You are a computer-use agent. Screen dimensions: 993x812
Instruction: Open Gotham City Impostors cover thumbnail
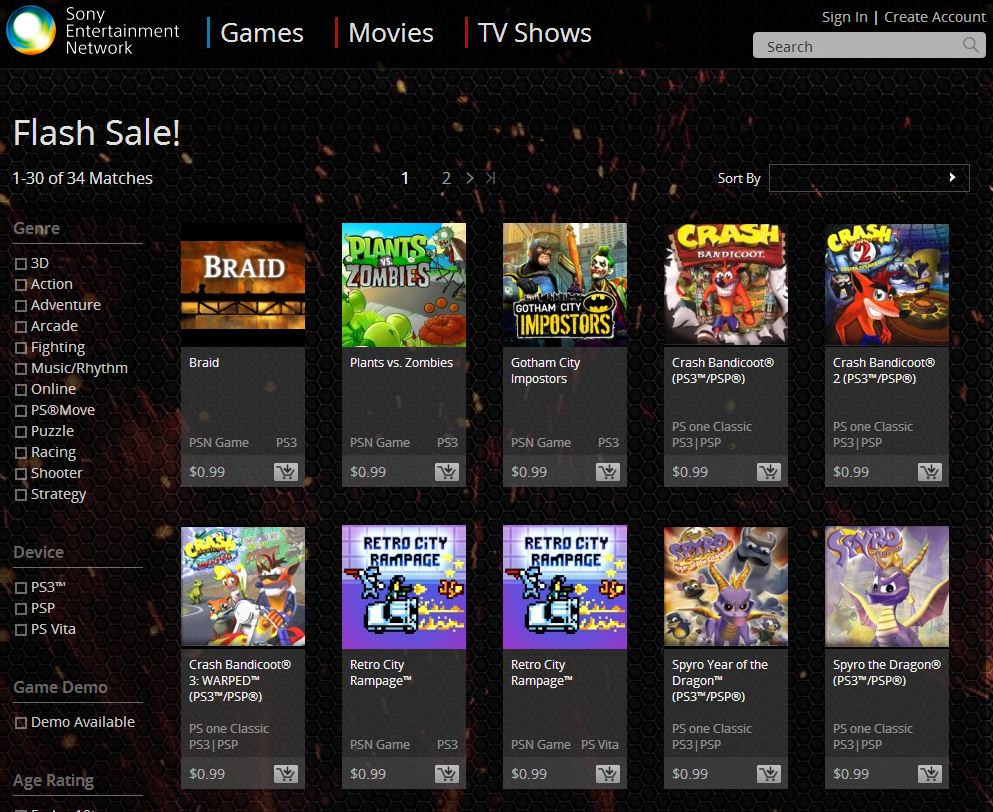[565, 284]
